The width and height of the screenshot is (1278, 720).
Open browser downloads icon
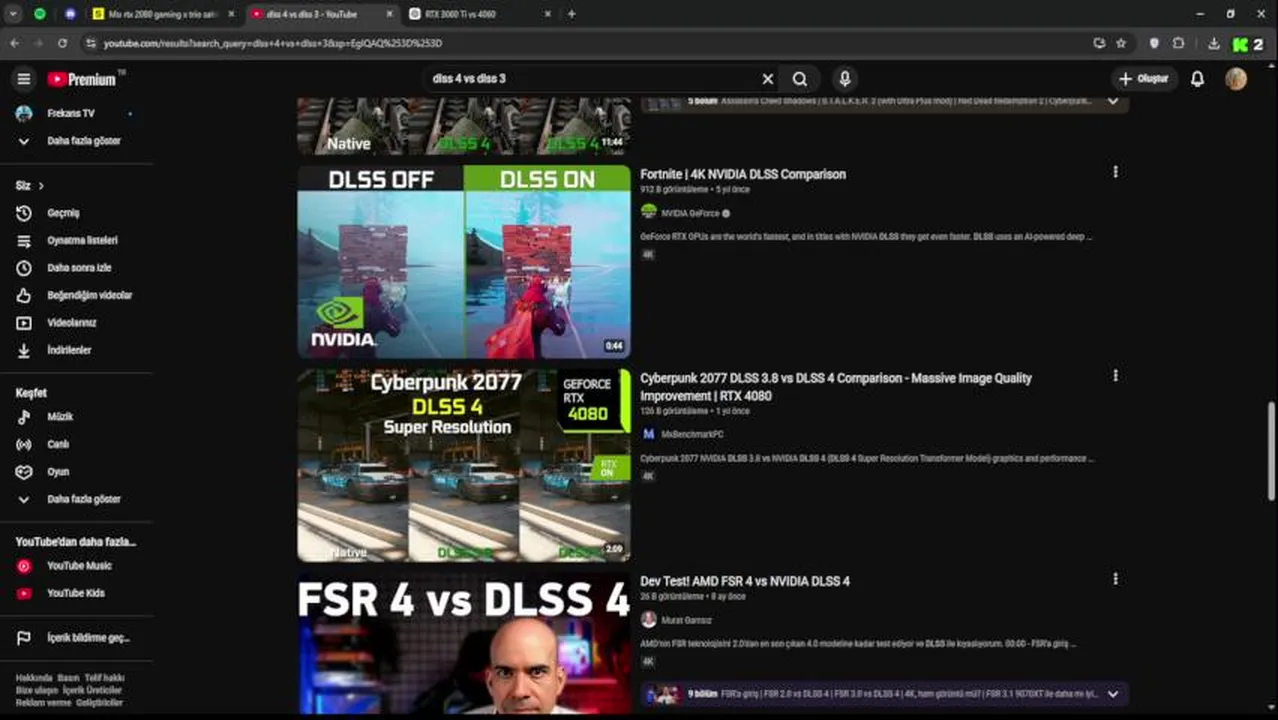pos(1213,43)
